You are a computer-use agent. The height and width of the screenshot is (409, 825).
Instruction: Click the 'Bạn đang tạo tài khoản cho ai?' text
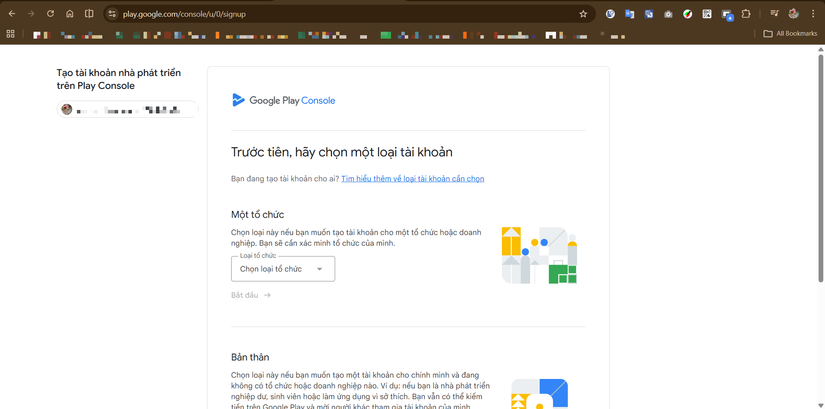(285, 179)
